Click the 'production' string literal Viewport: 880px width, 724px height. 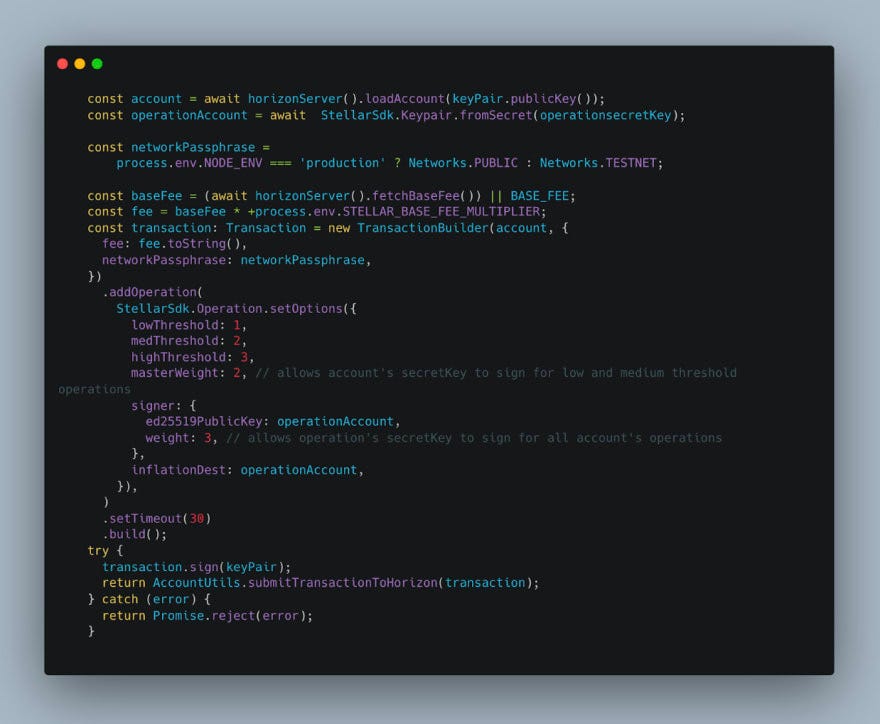click(342, 163)
